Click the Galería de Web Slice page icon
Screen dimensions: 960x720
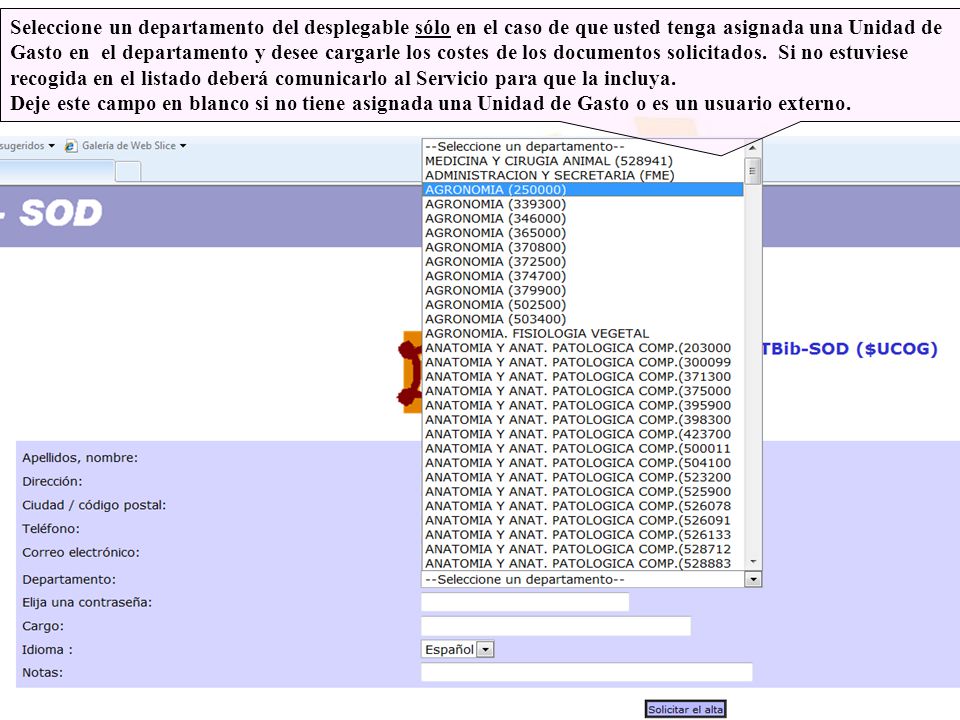[x=71, y=146]
